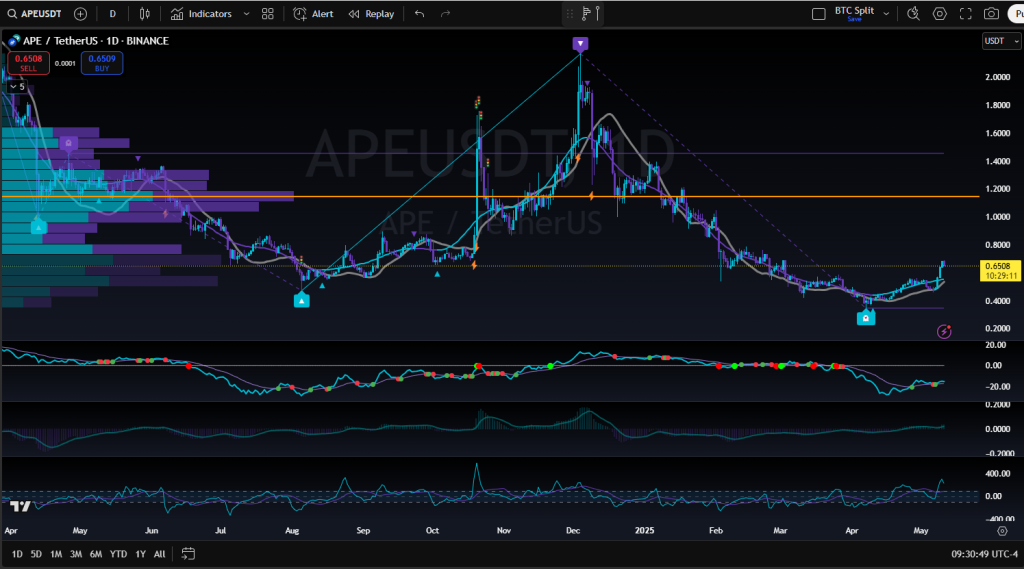Take a chart snapshot

pos(991,14)
